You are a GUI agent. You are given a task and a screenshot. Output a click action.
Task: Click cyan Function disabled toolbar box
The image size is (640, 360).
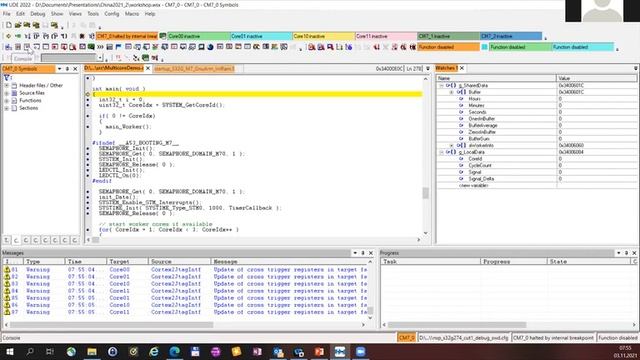(583, 47)
